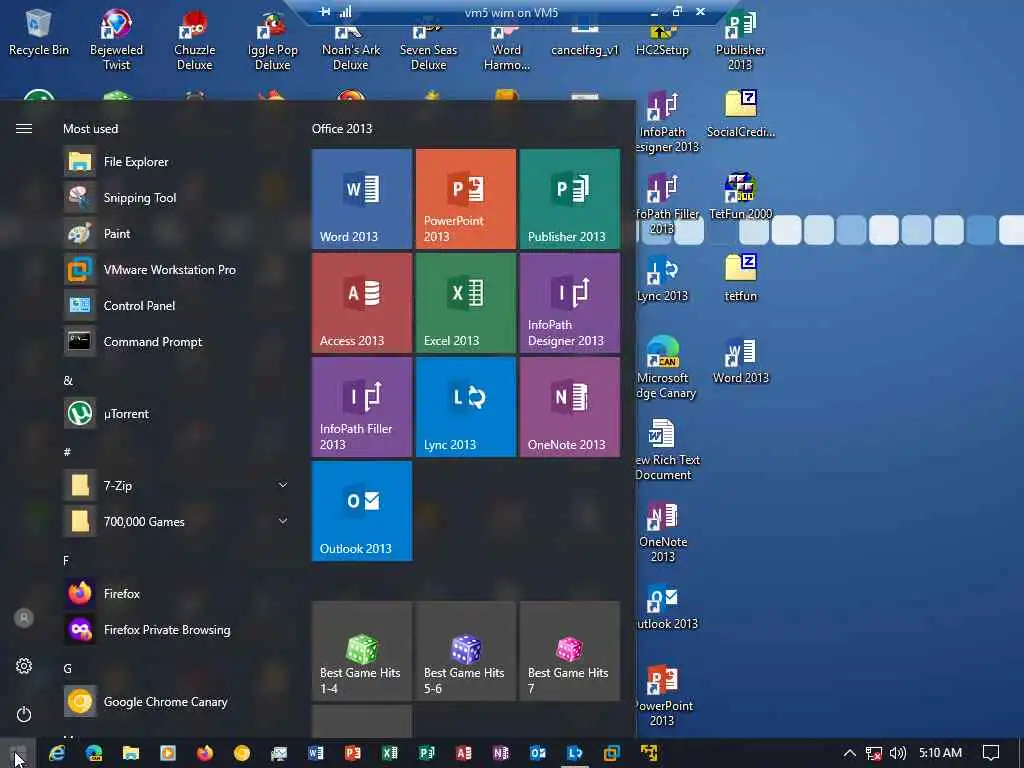The image size is (1024, 768).
Task: Select Chuzzle Deluxe desktop shortcut
Action: pos(195,39)
